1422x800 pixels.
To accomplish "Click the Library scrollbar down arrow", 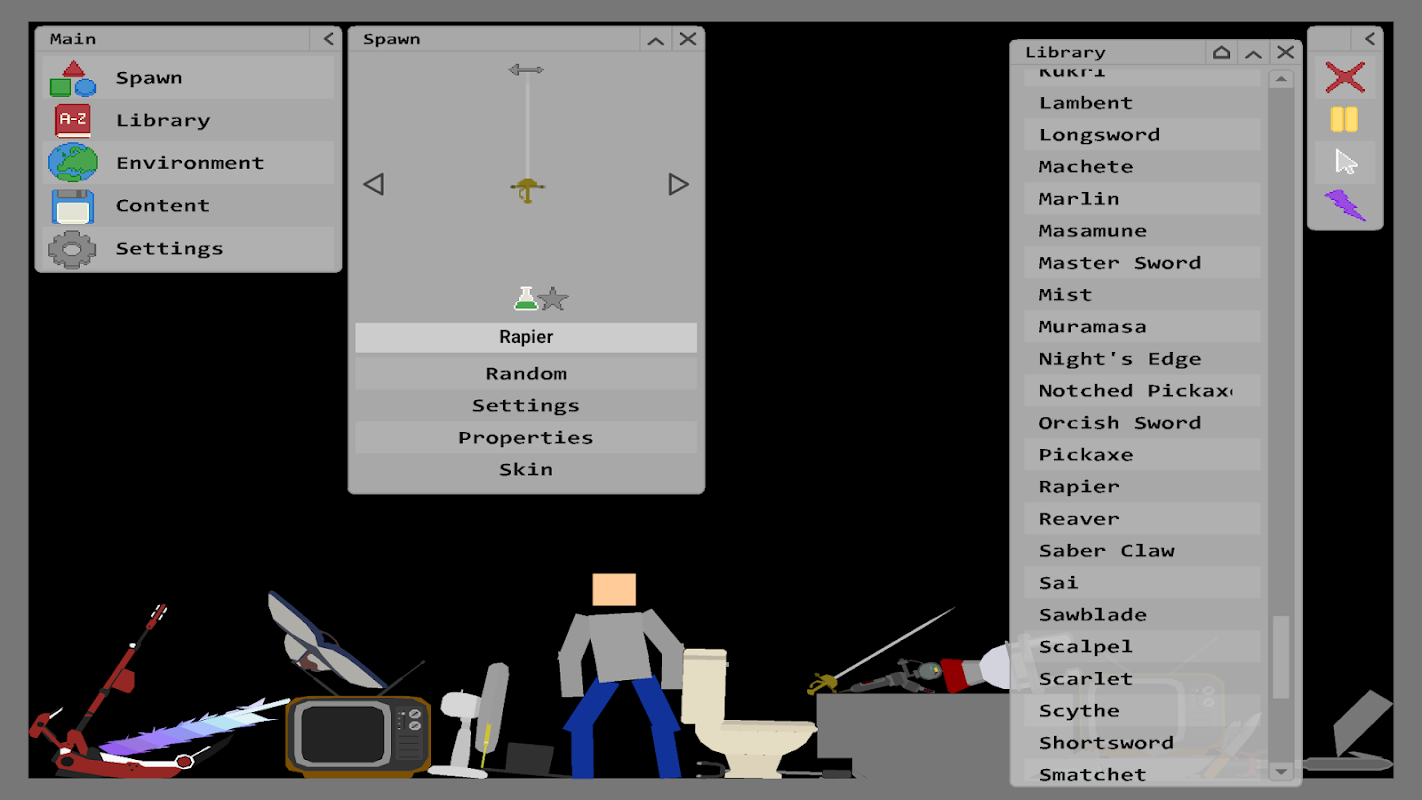I will tap(1281, 771).
